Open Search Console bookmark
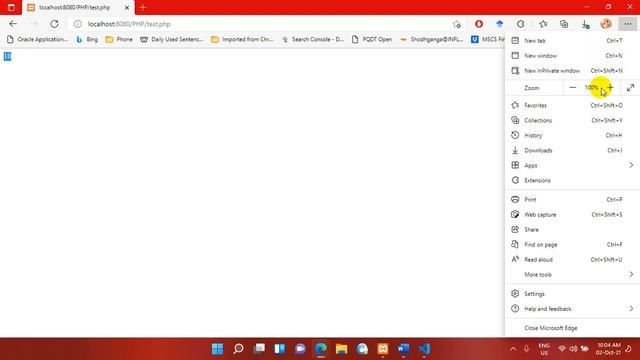The width and height of the screenshot is (640, 360). [313, 39]
